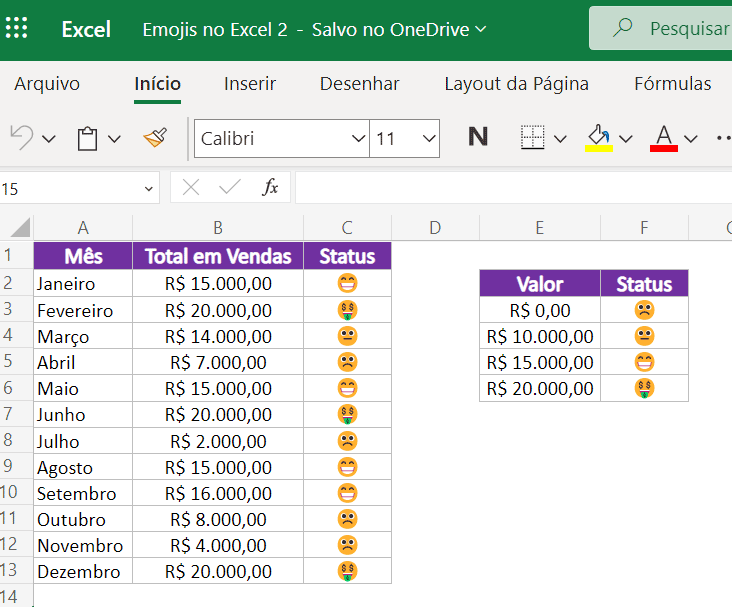The width and height of the screenshot is (732, 607).
Task: Switch to the Fórmulas tab
Action: (x=672, y=84)
